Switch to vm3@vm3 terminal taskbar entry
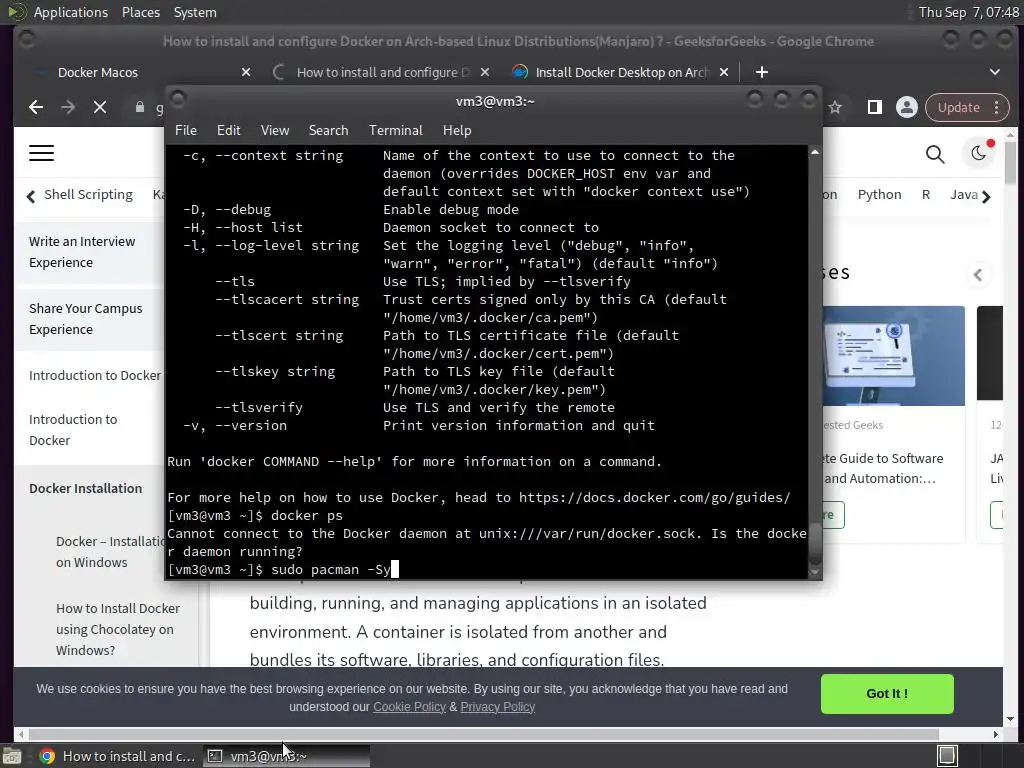The image size is (1024, 768). click(x=287, y=756)
